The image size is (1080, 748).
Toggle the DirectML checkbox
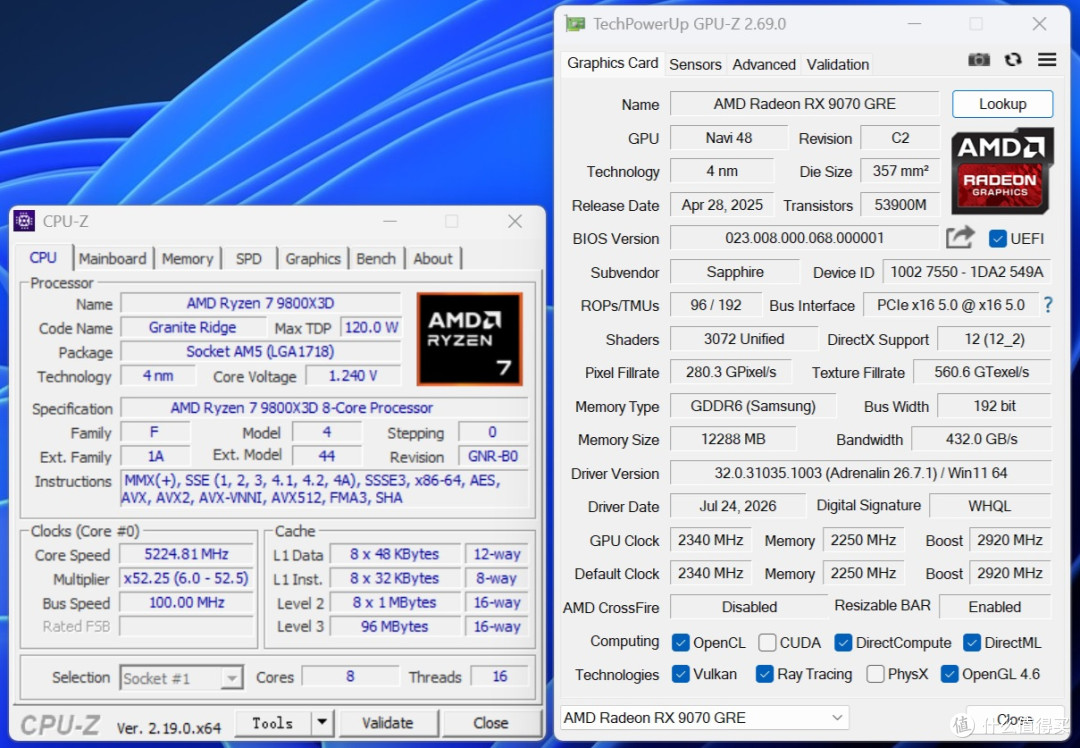[972, 643]
